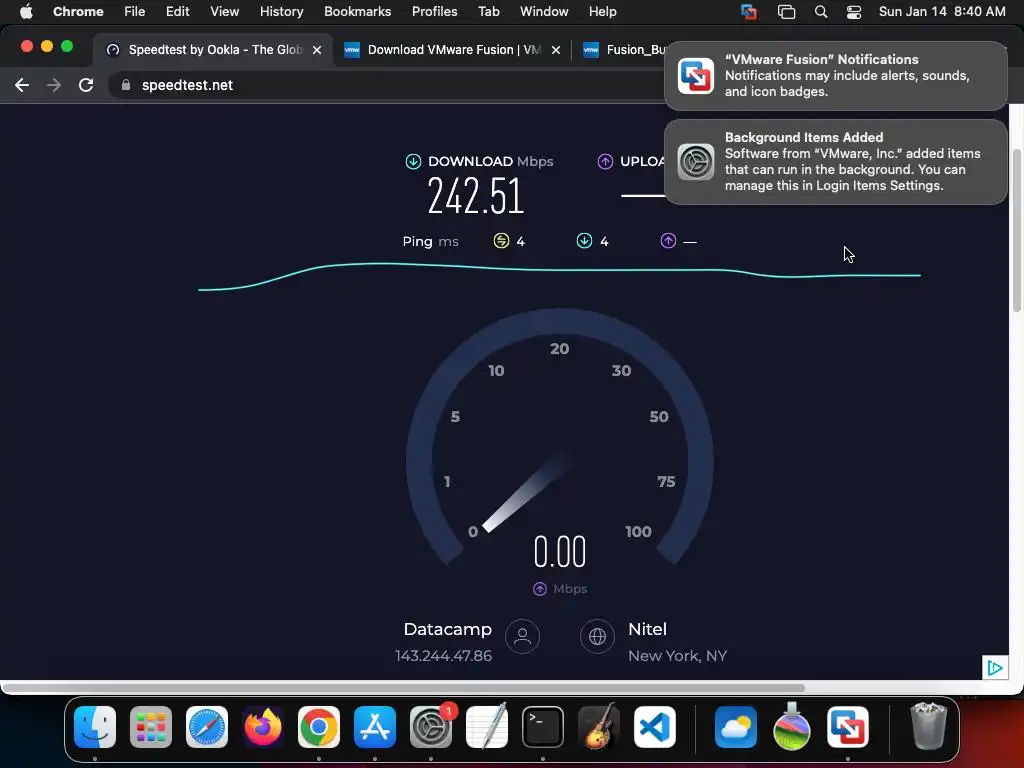Image resolution: width=1024 pixels, height=768 pixels.
Task: Click VMware Fusion menu bar status icon
Action: [749, 12]
